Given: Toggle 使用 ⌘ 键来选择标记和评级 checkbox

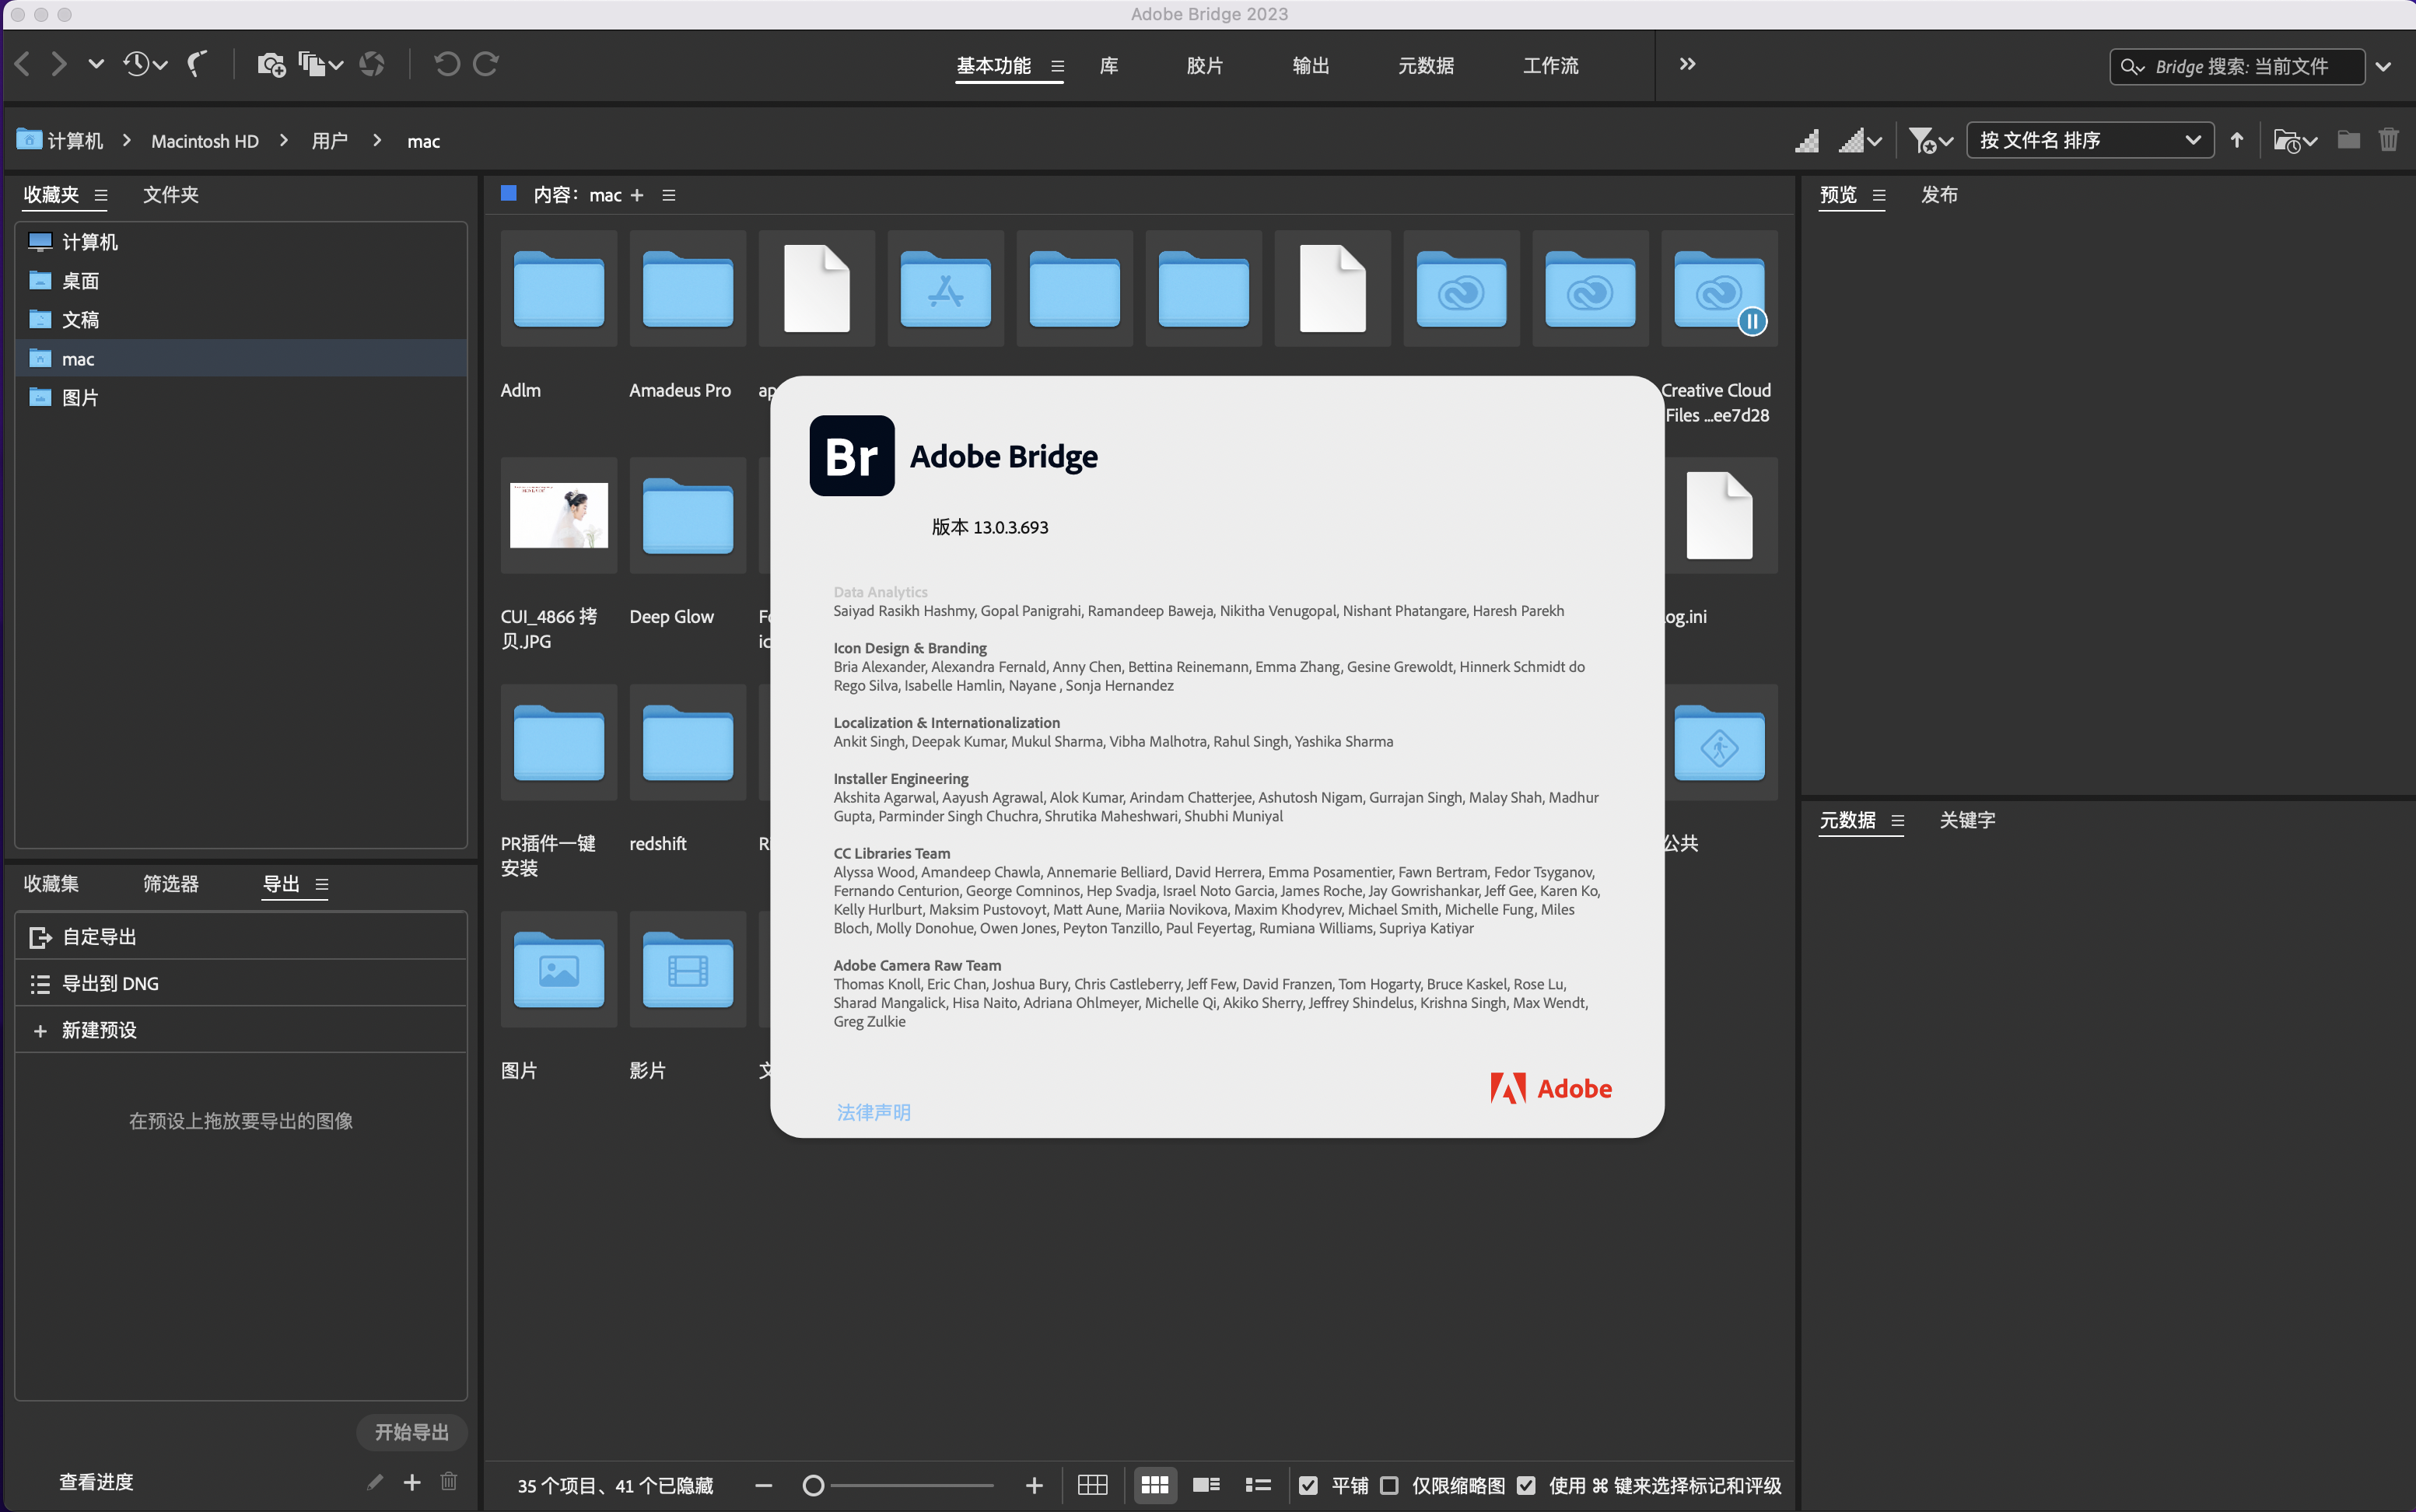Looking at the screenshot, I should [x=1526, y=1485].
